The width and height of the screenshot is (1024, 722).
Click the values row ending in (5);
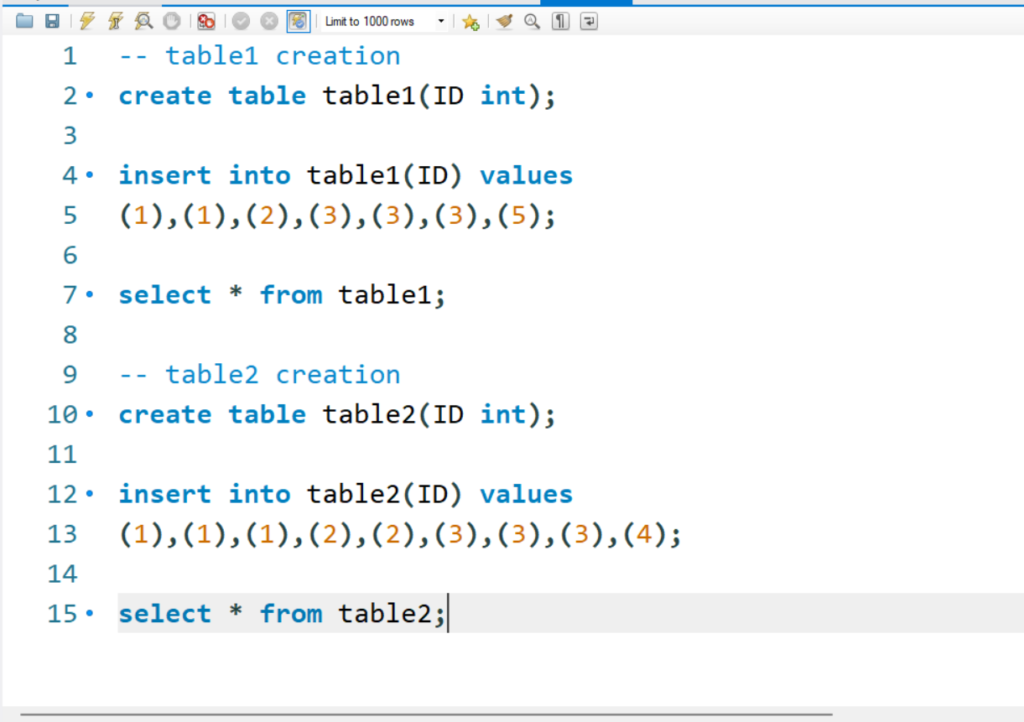tap(337, 215)
